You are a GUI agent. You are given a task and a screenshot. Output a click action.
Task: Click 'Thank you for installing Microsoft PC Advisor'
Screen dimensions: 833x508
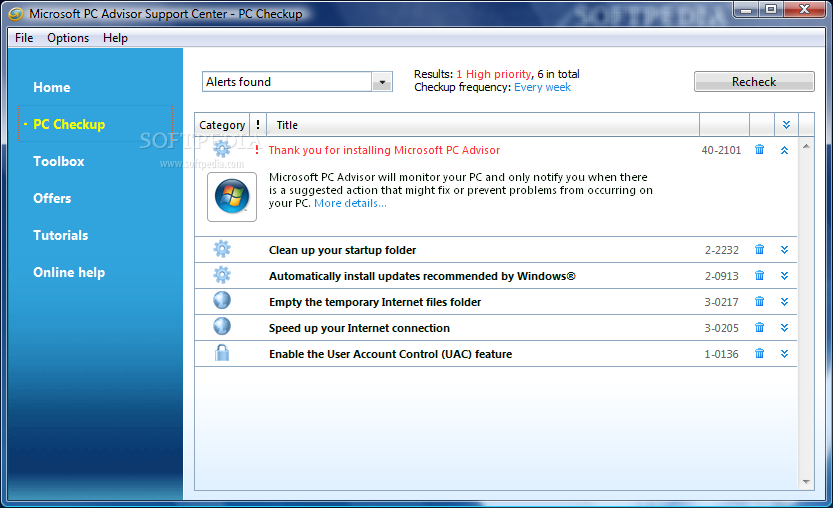[x=384, y=150]
